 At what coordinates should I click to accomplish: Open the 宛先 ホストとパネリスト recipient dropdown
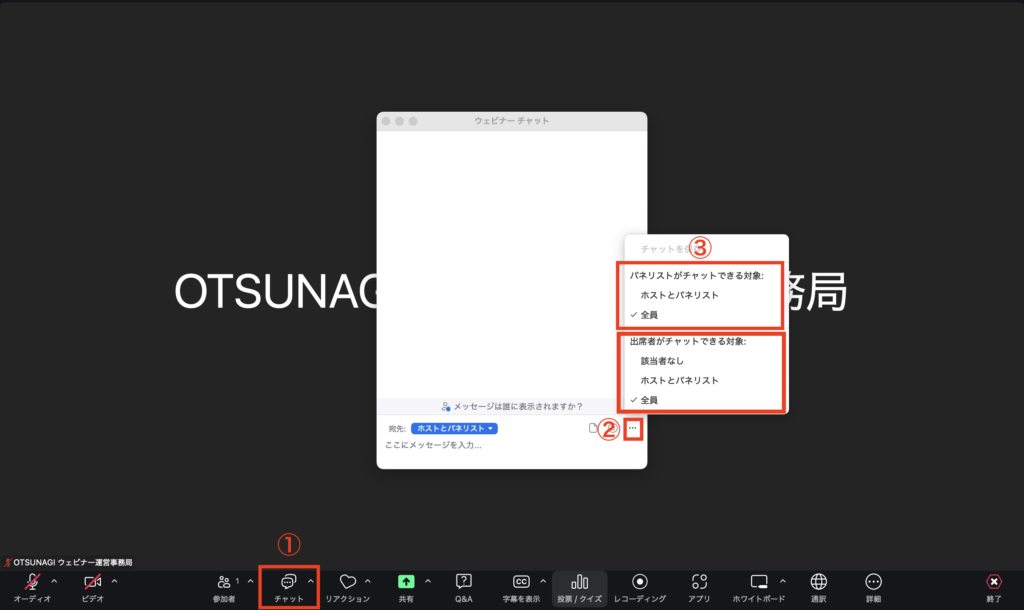454,428
